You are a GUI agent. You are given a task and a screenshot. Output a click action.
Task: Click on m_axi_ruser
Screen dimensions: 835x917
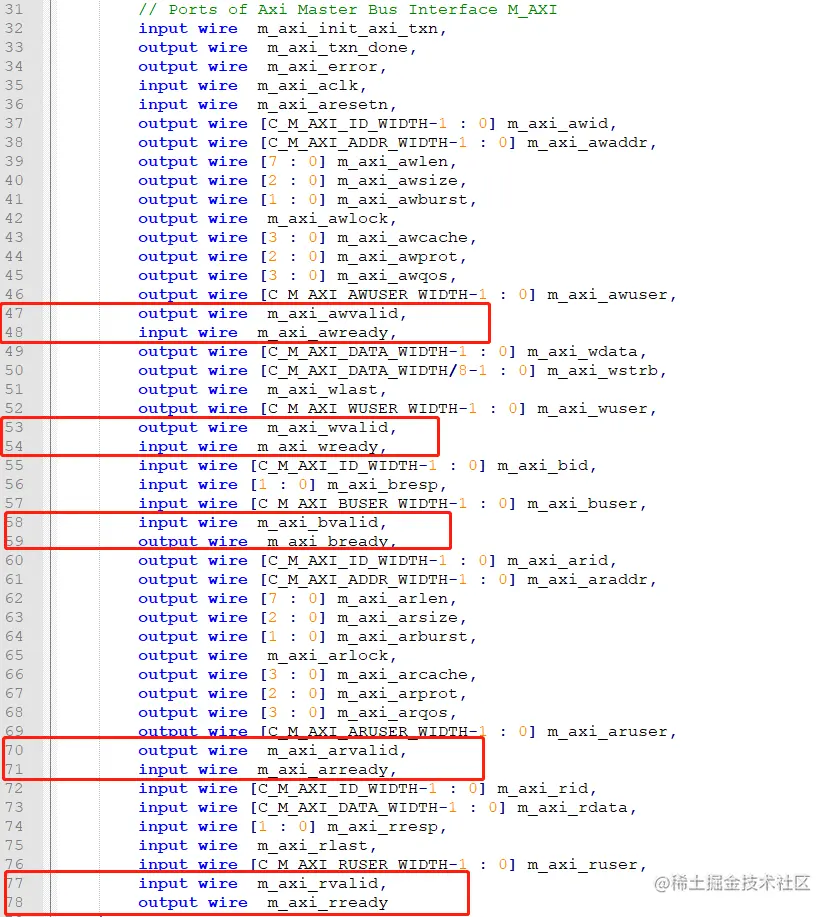pos(582,865)
